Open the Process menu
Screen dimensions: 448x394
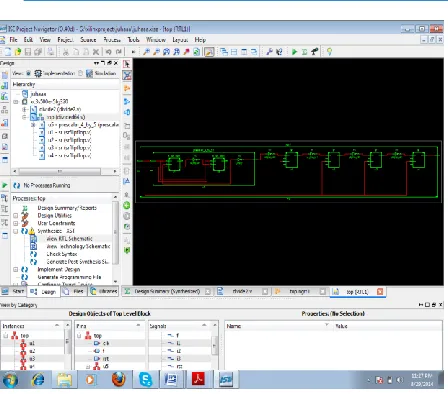pyautogui.click(x=112, y=40)
